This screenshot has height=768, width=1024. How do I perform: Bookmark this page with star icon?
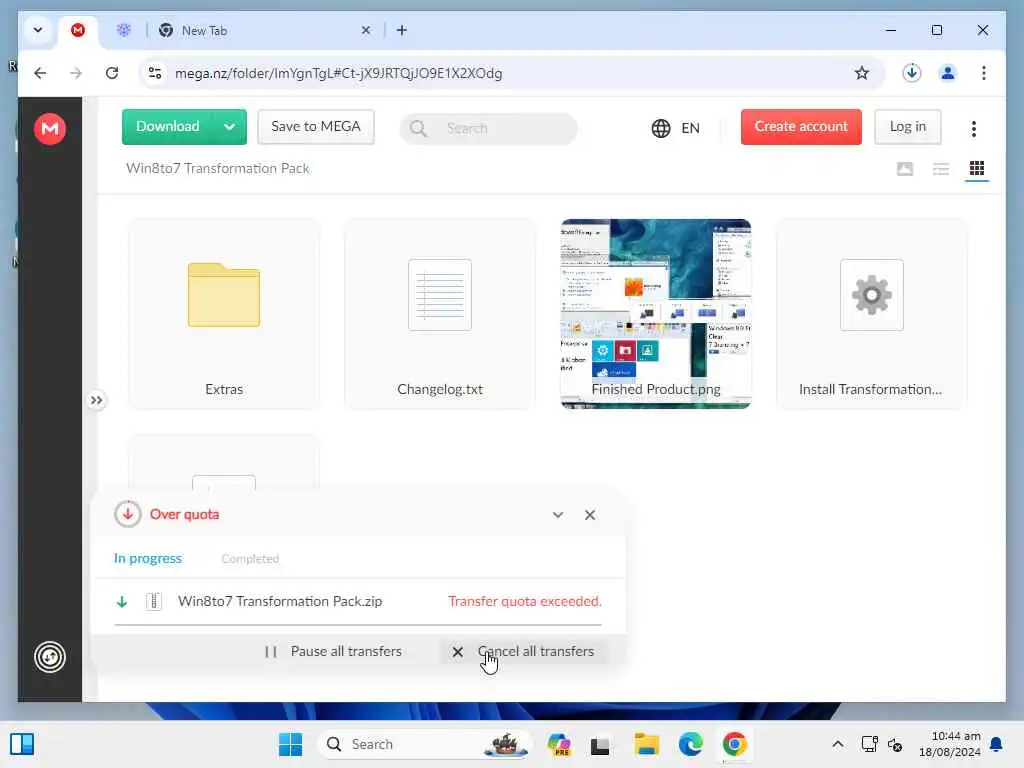point(861,73)
